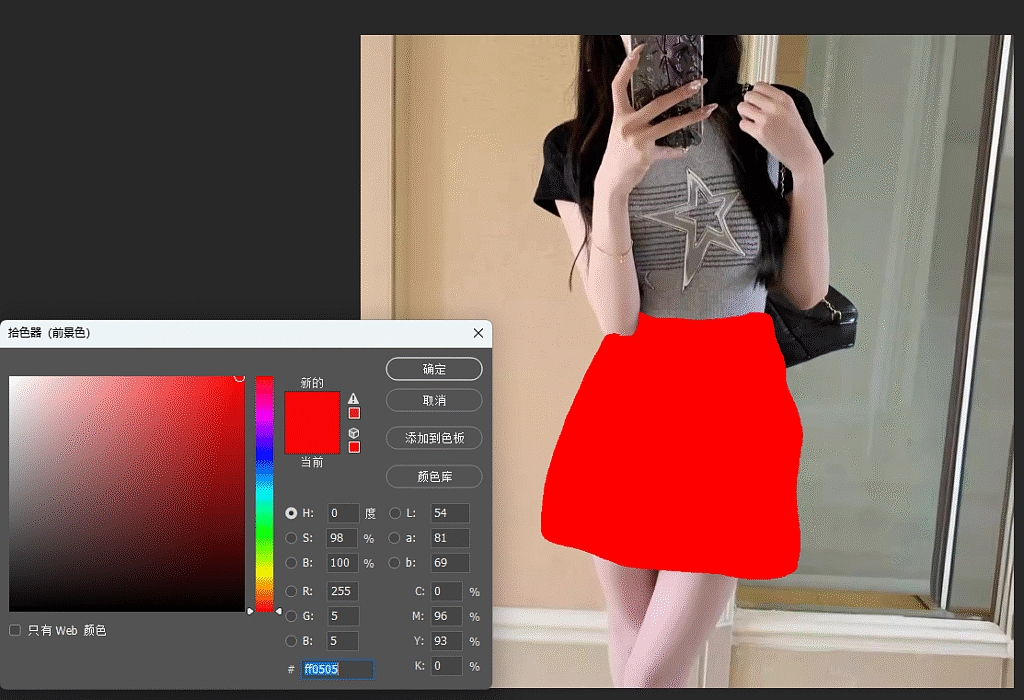This screenshot has width=1024, height=700.
Task: Enable the 只有 Web 颜色 checkbox
Action: (x=15, y=630)
